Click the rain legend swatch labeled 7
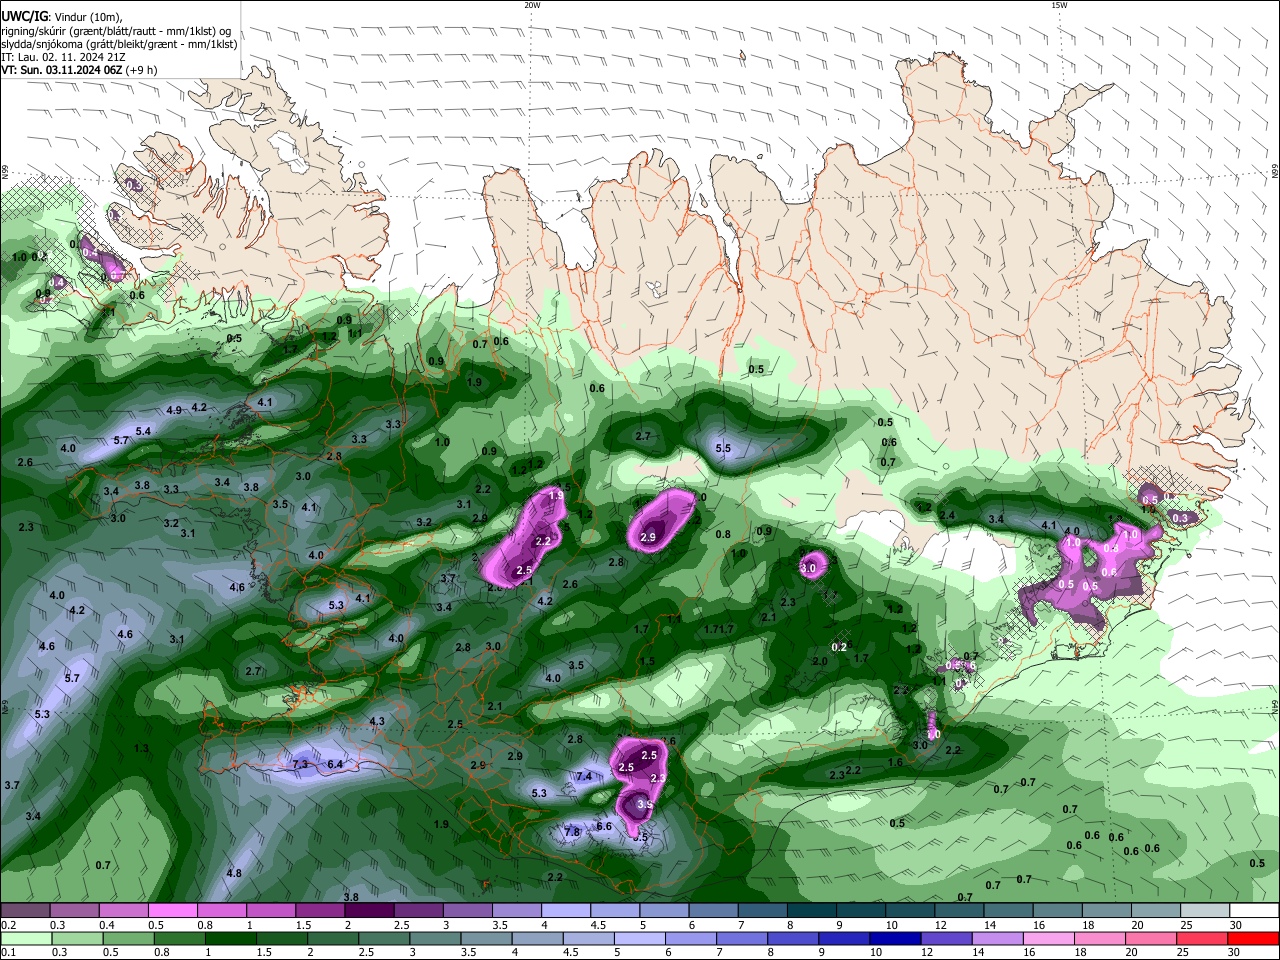 740,938
